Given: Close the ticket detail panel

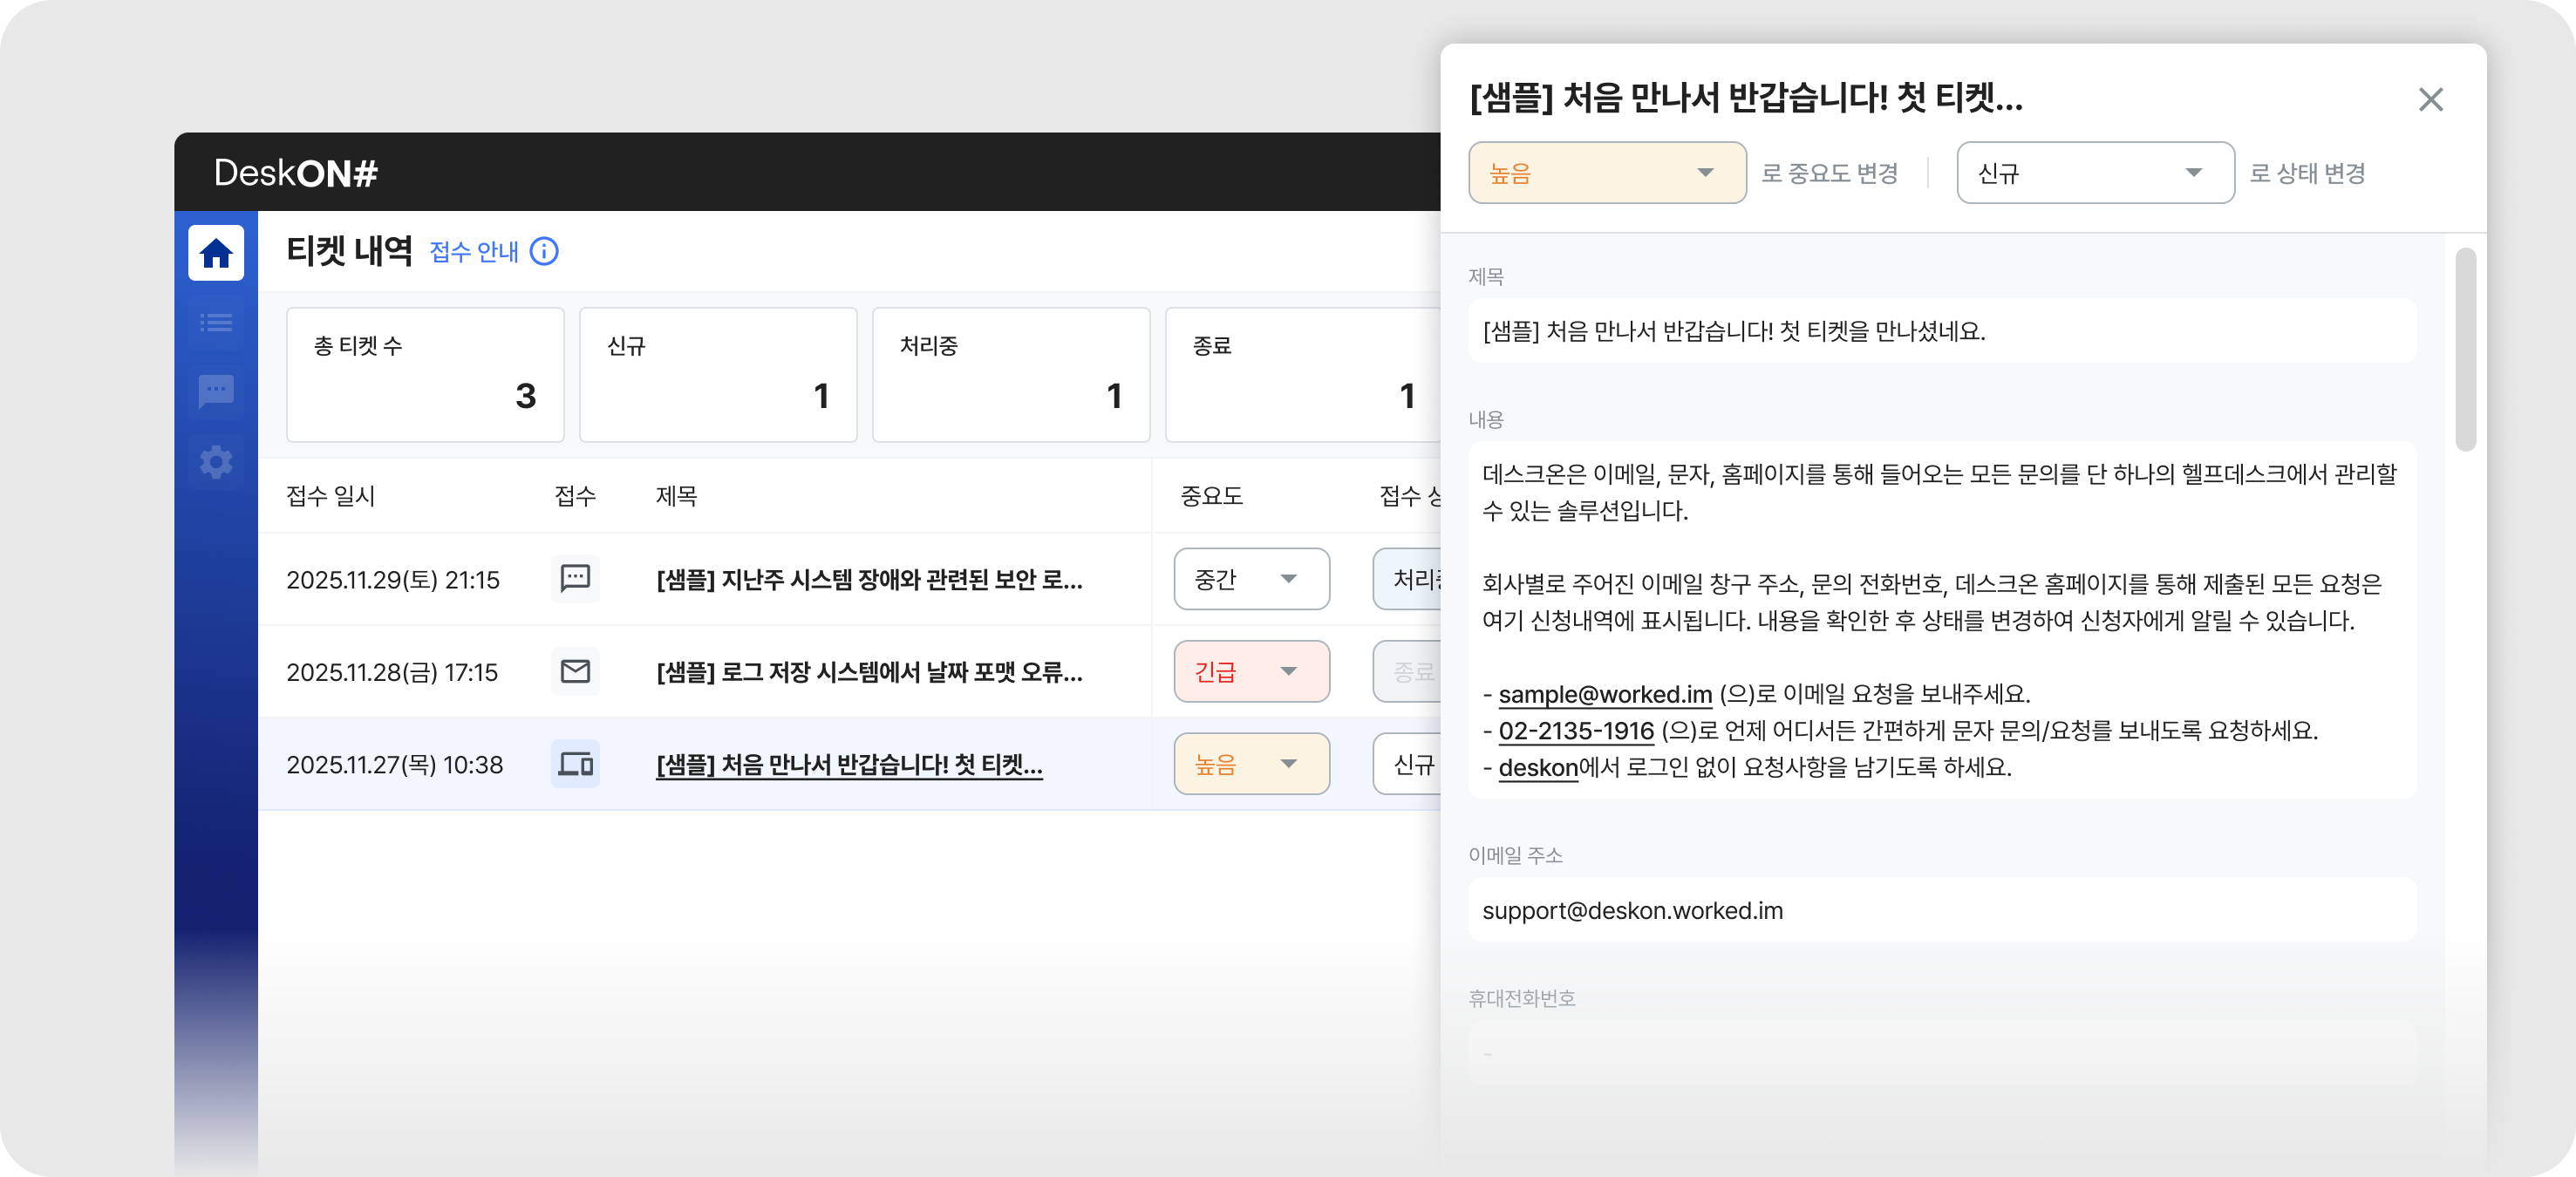Looking at the screenshot, I should [2430, 99].
